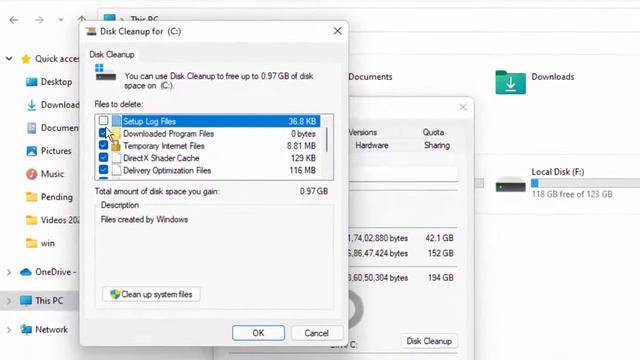Click Clean up system files button
This screenshot has height=360, width=640.
[151, 294]
